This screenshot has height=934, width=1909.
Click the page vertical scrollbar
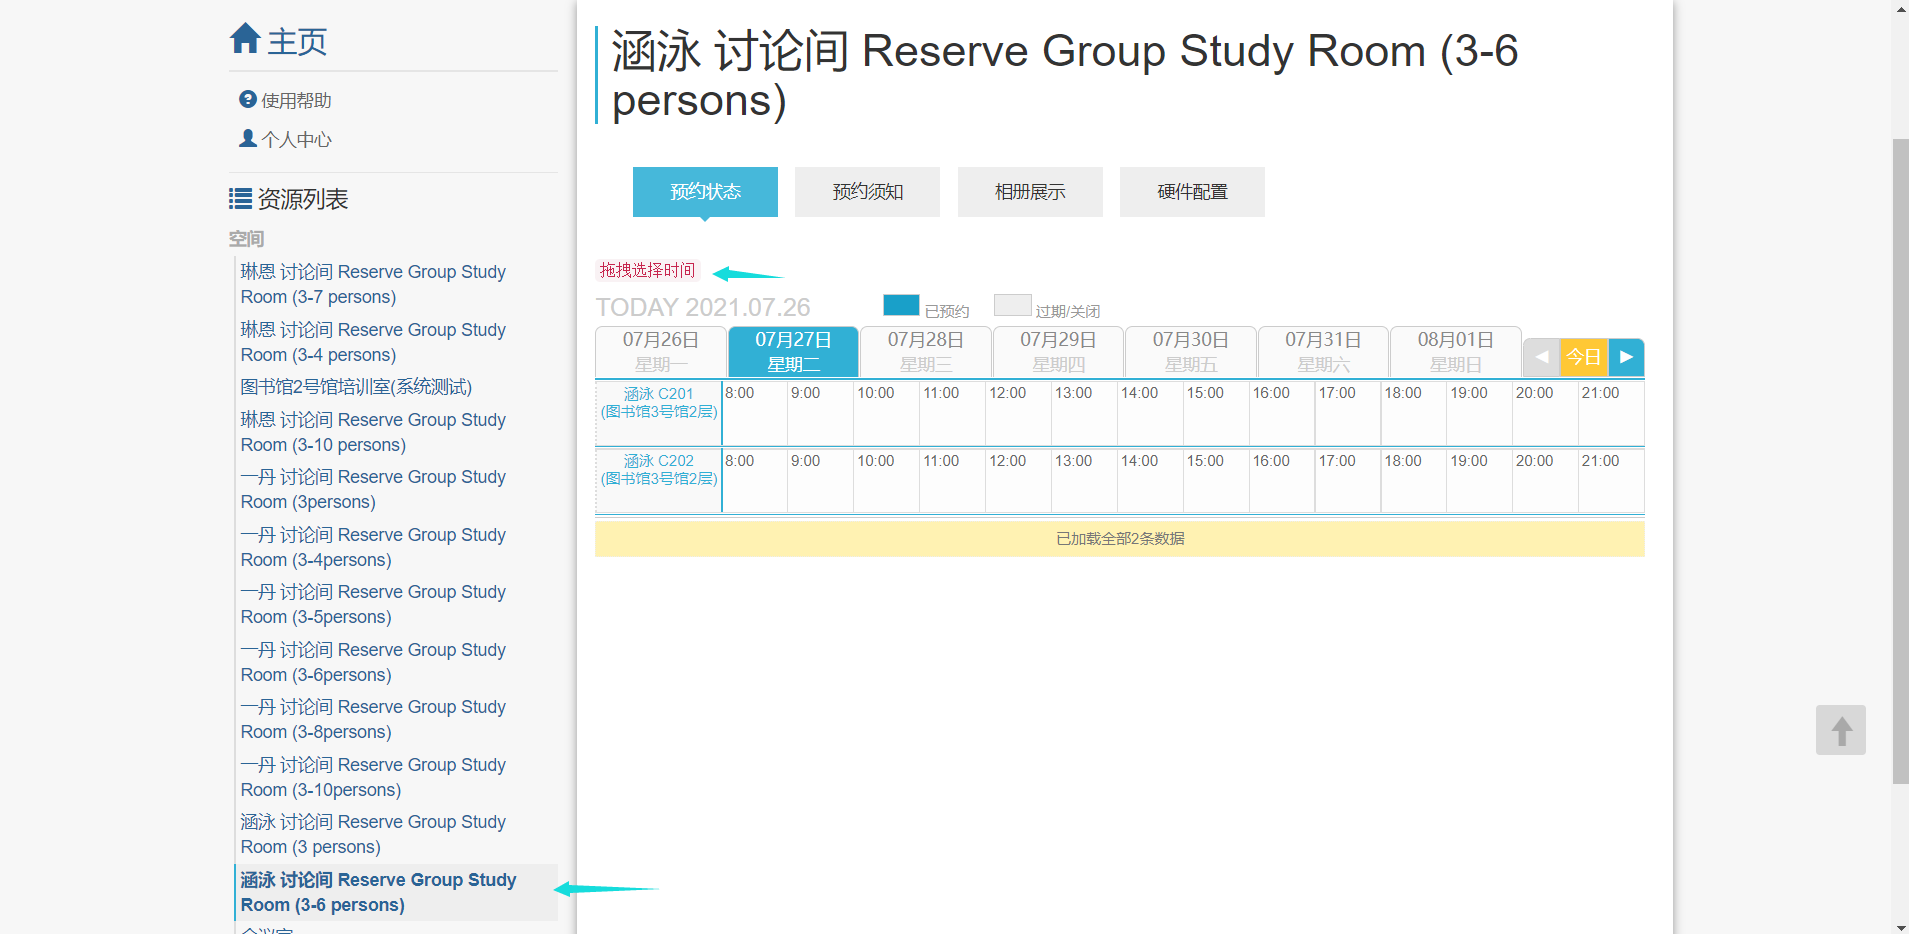[1900, 460]
